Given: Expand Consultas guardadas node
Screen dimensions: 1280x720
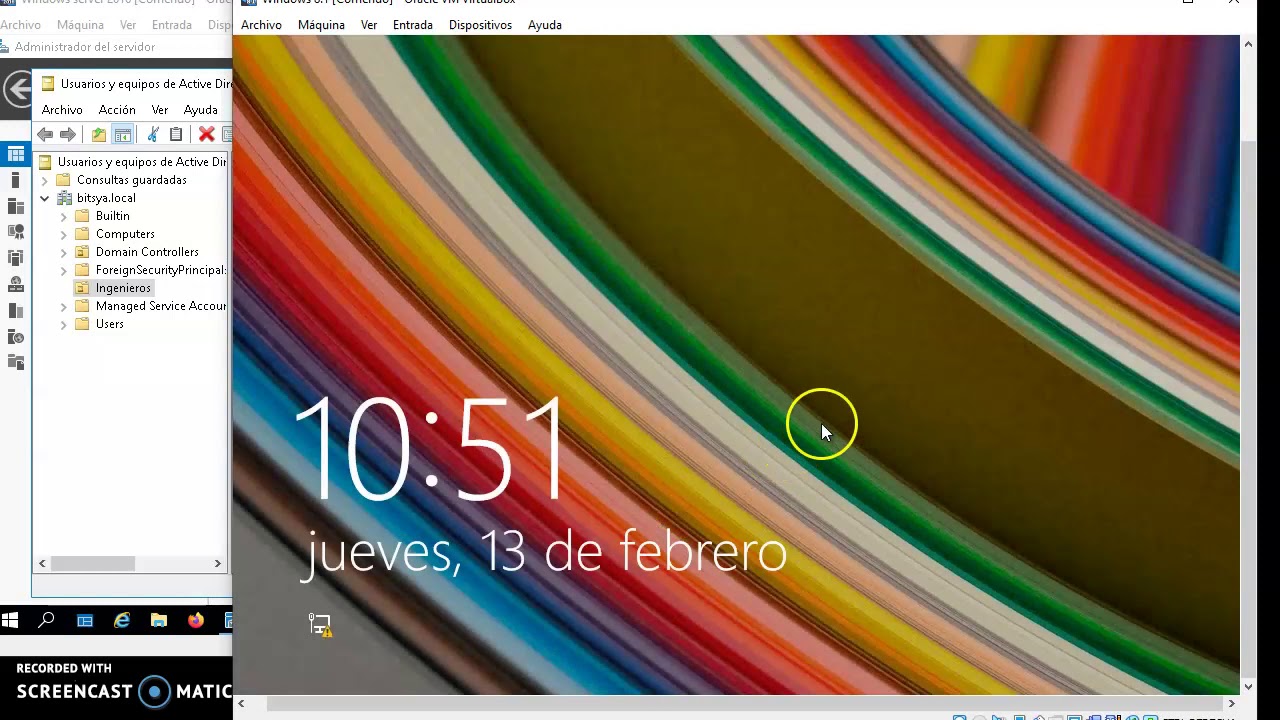Looking at the screenshot, I should coord(44,180).
